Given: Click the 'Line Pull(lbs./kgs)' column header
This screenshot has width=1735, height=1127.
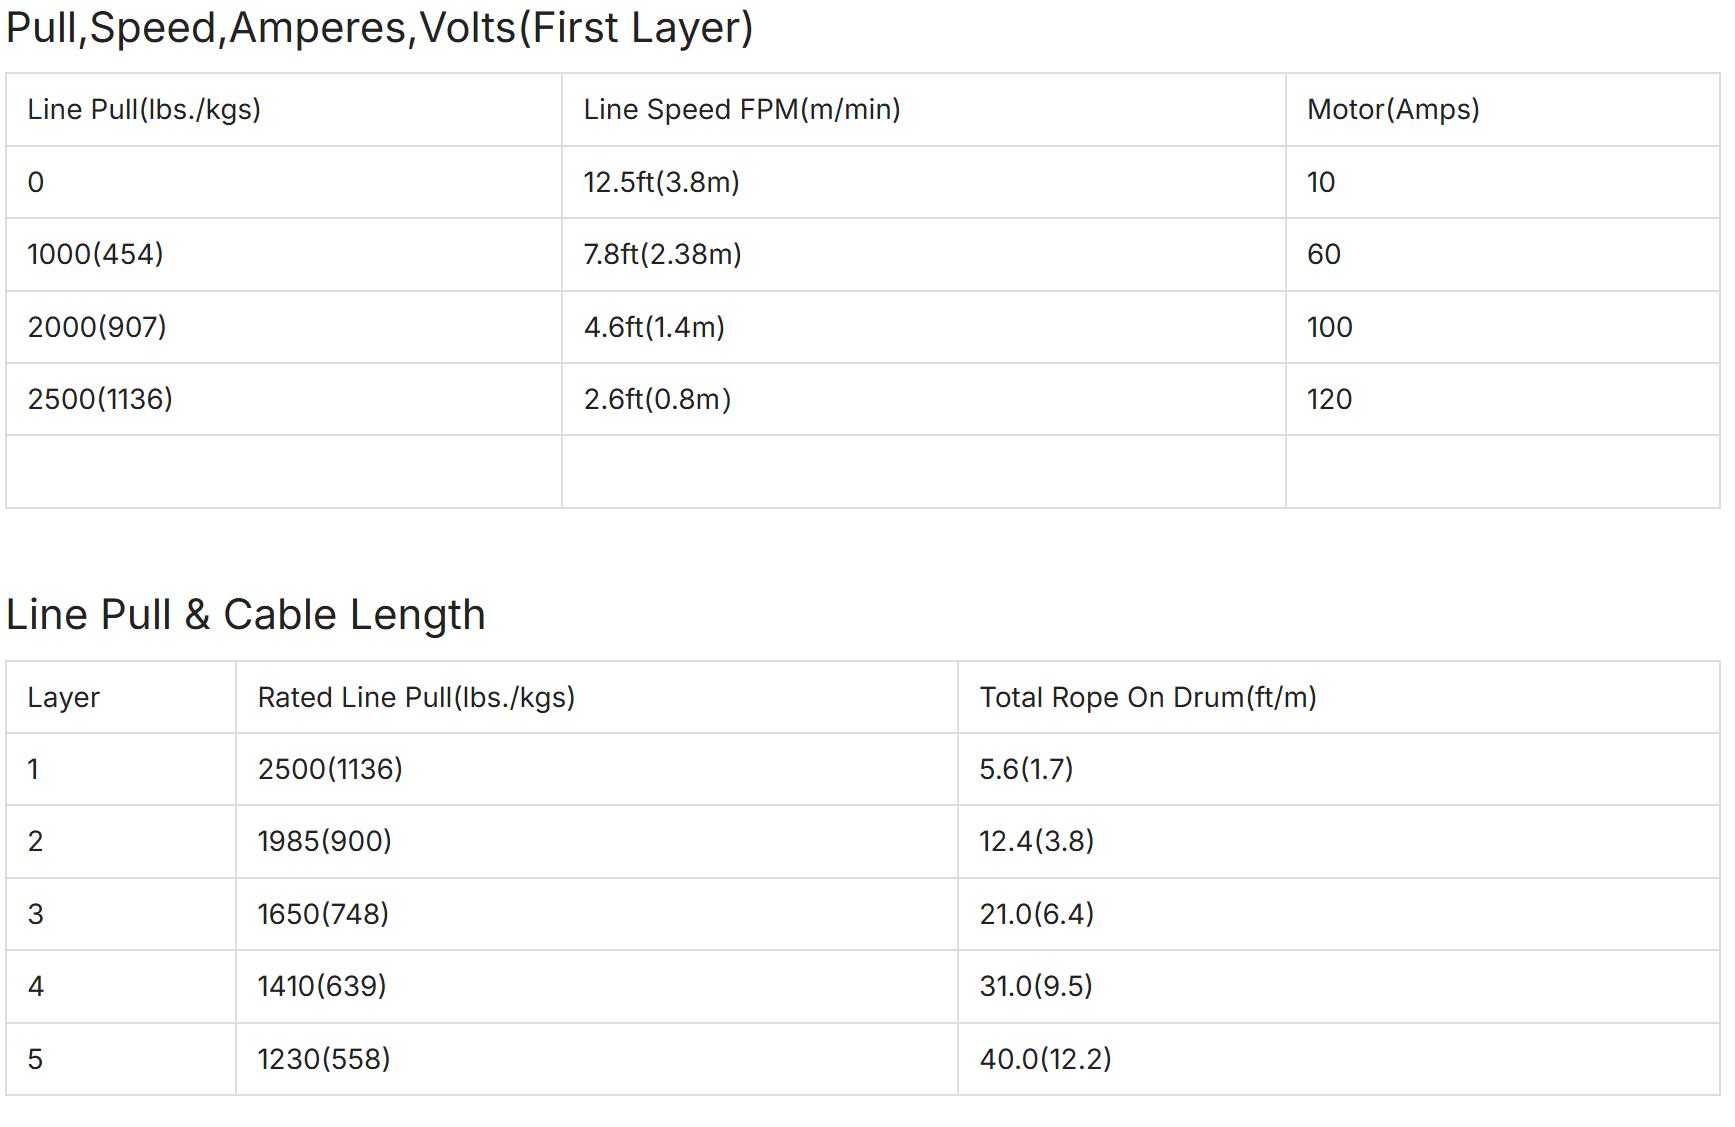Looking at the screenshot, I should 144,109.
